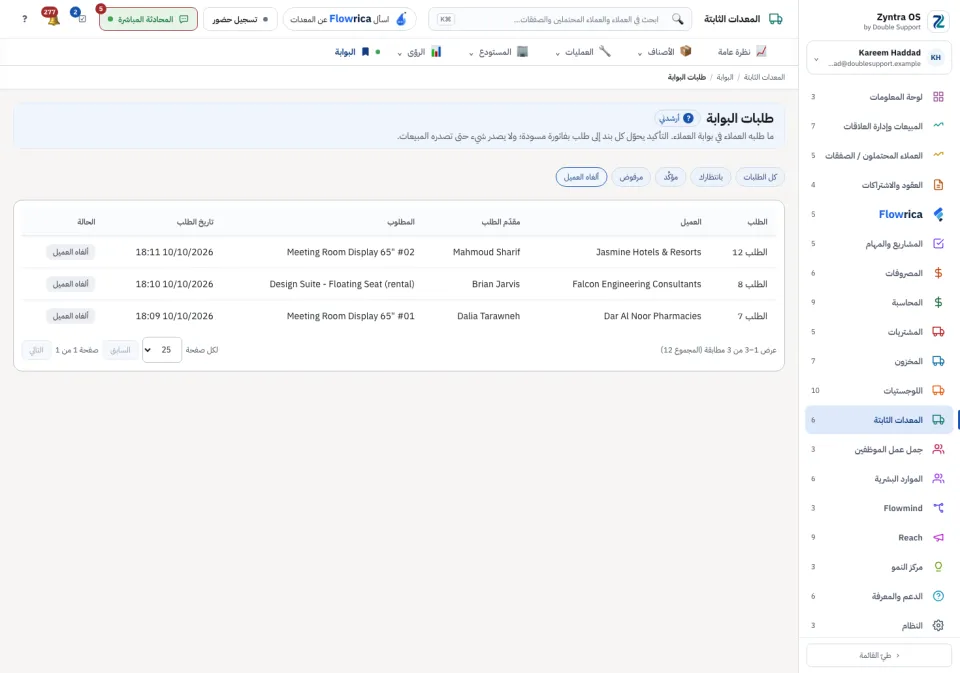
Task: Filter by مؤكّد chip
Action: pos(670,177)
